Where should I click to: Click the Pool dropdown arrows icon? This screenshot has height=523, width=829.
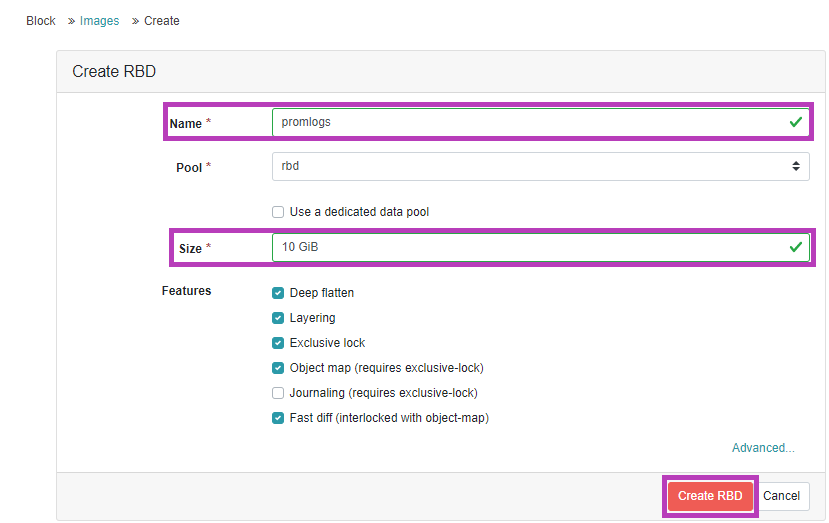pyautogui.click(x=796, y=166)
